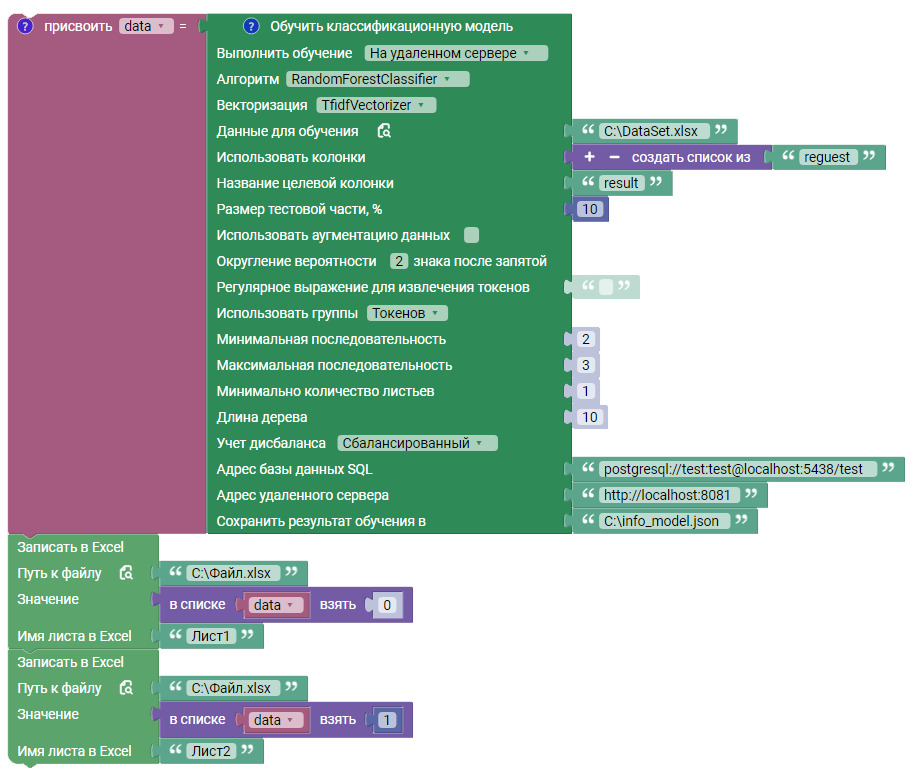This screenshot has width=915, height=775.
Task: Edit the sheet name Лист1
Action: [211, 636]
